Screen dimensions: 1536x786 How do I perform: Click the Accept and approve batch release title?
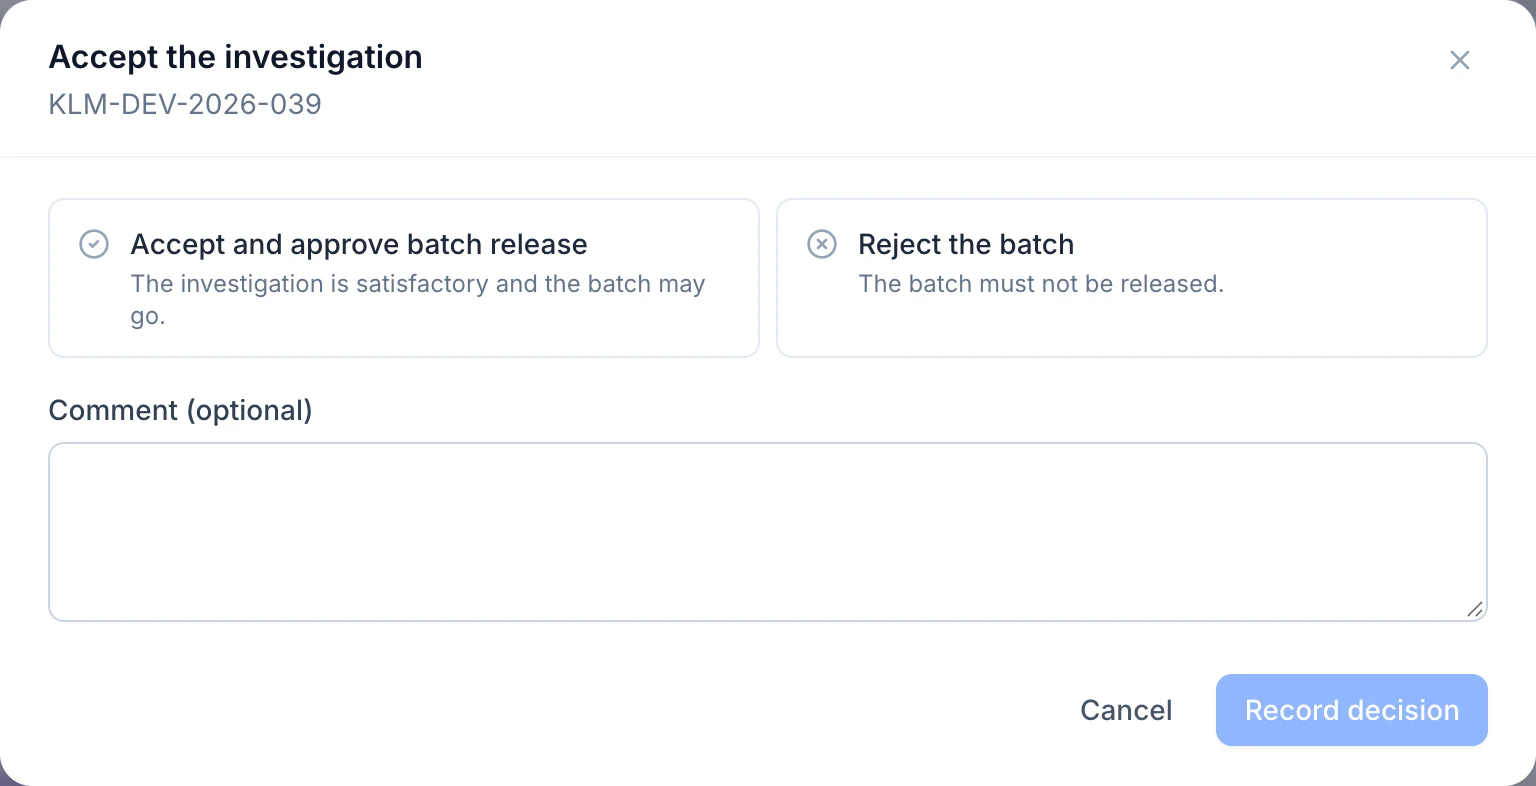pyautogui.click(x=359, y=244)
